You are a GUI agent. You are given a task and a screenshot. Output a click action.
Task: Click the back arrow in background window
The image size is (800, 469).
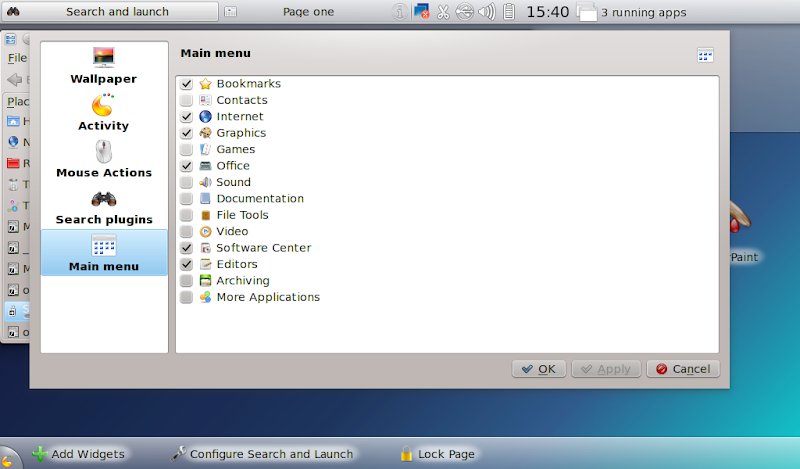15,80
